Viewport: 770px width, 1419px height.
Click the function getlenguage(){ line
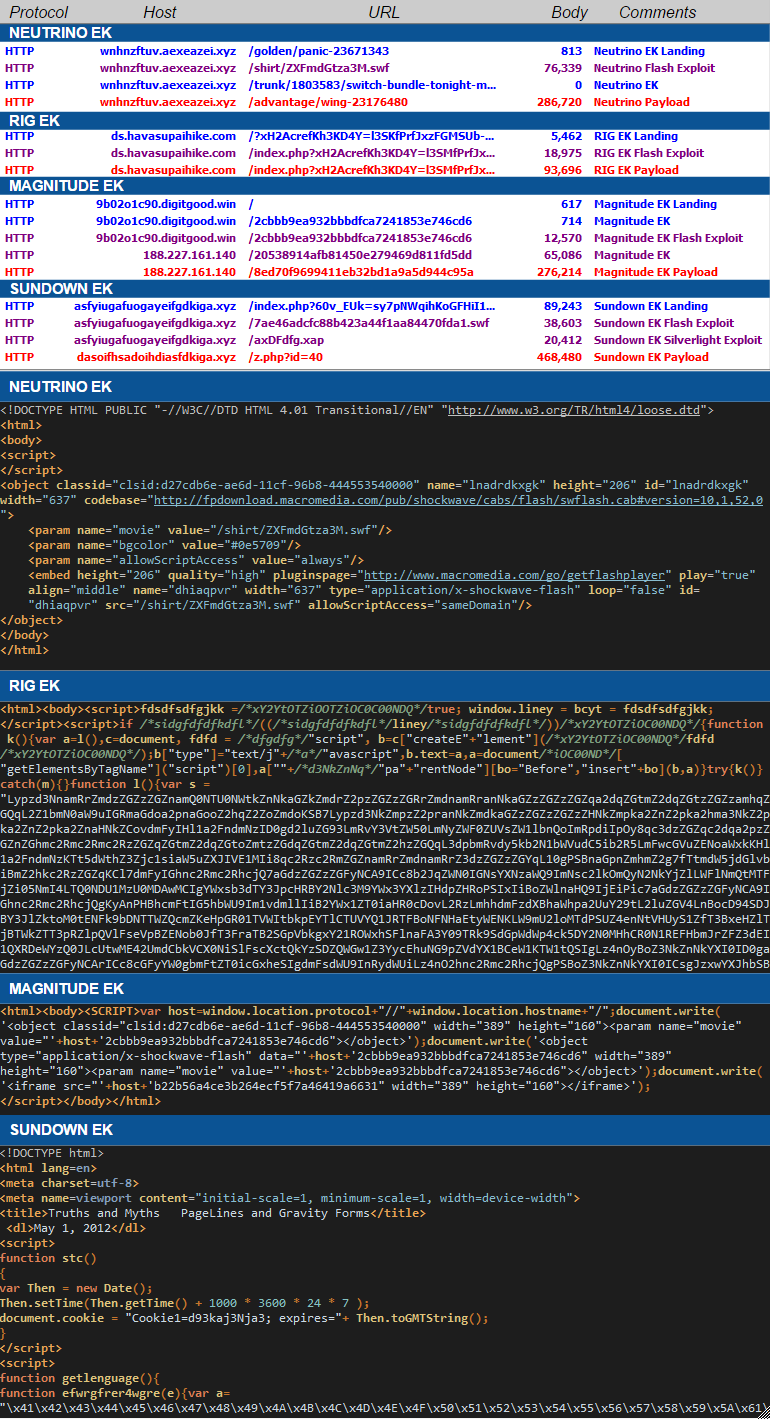pos(80,1378)
